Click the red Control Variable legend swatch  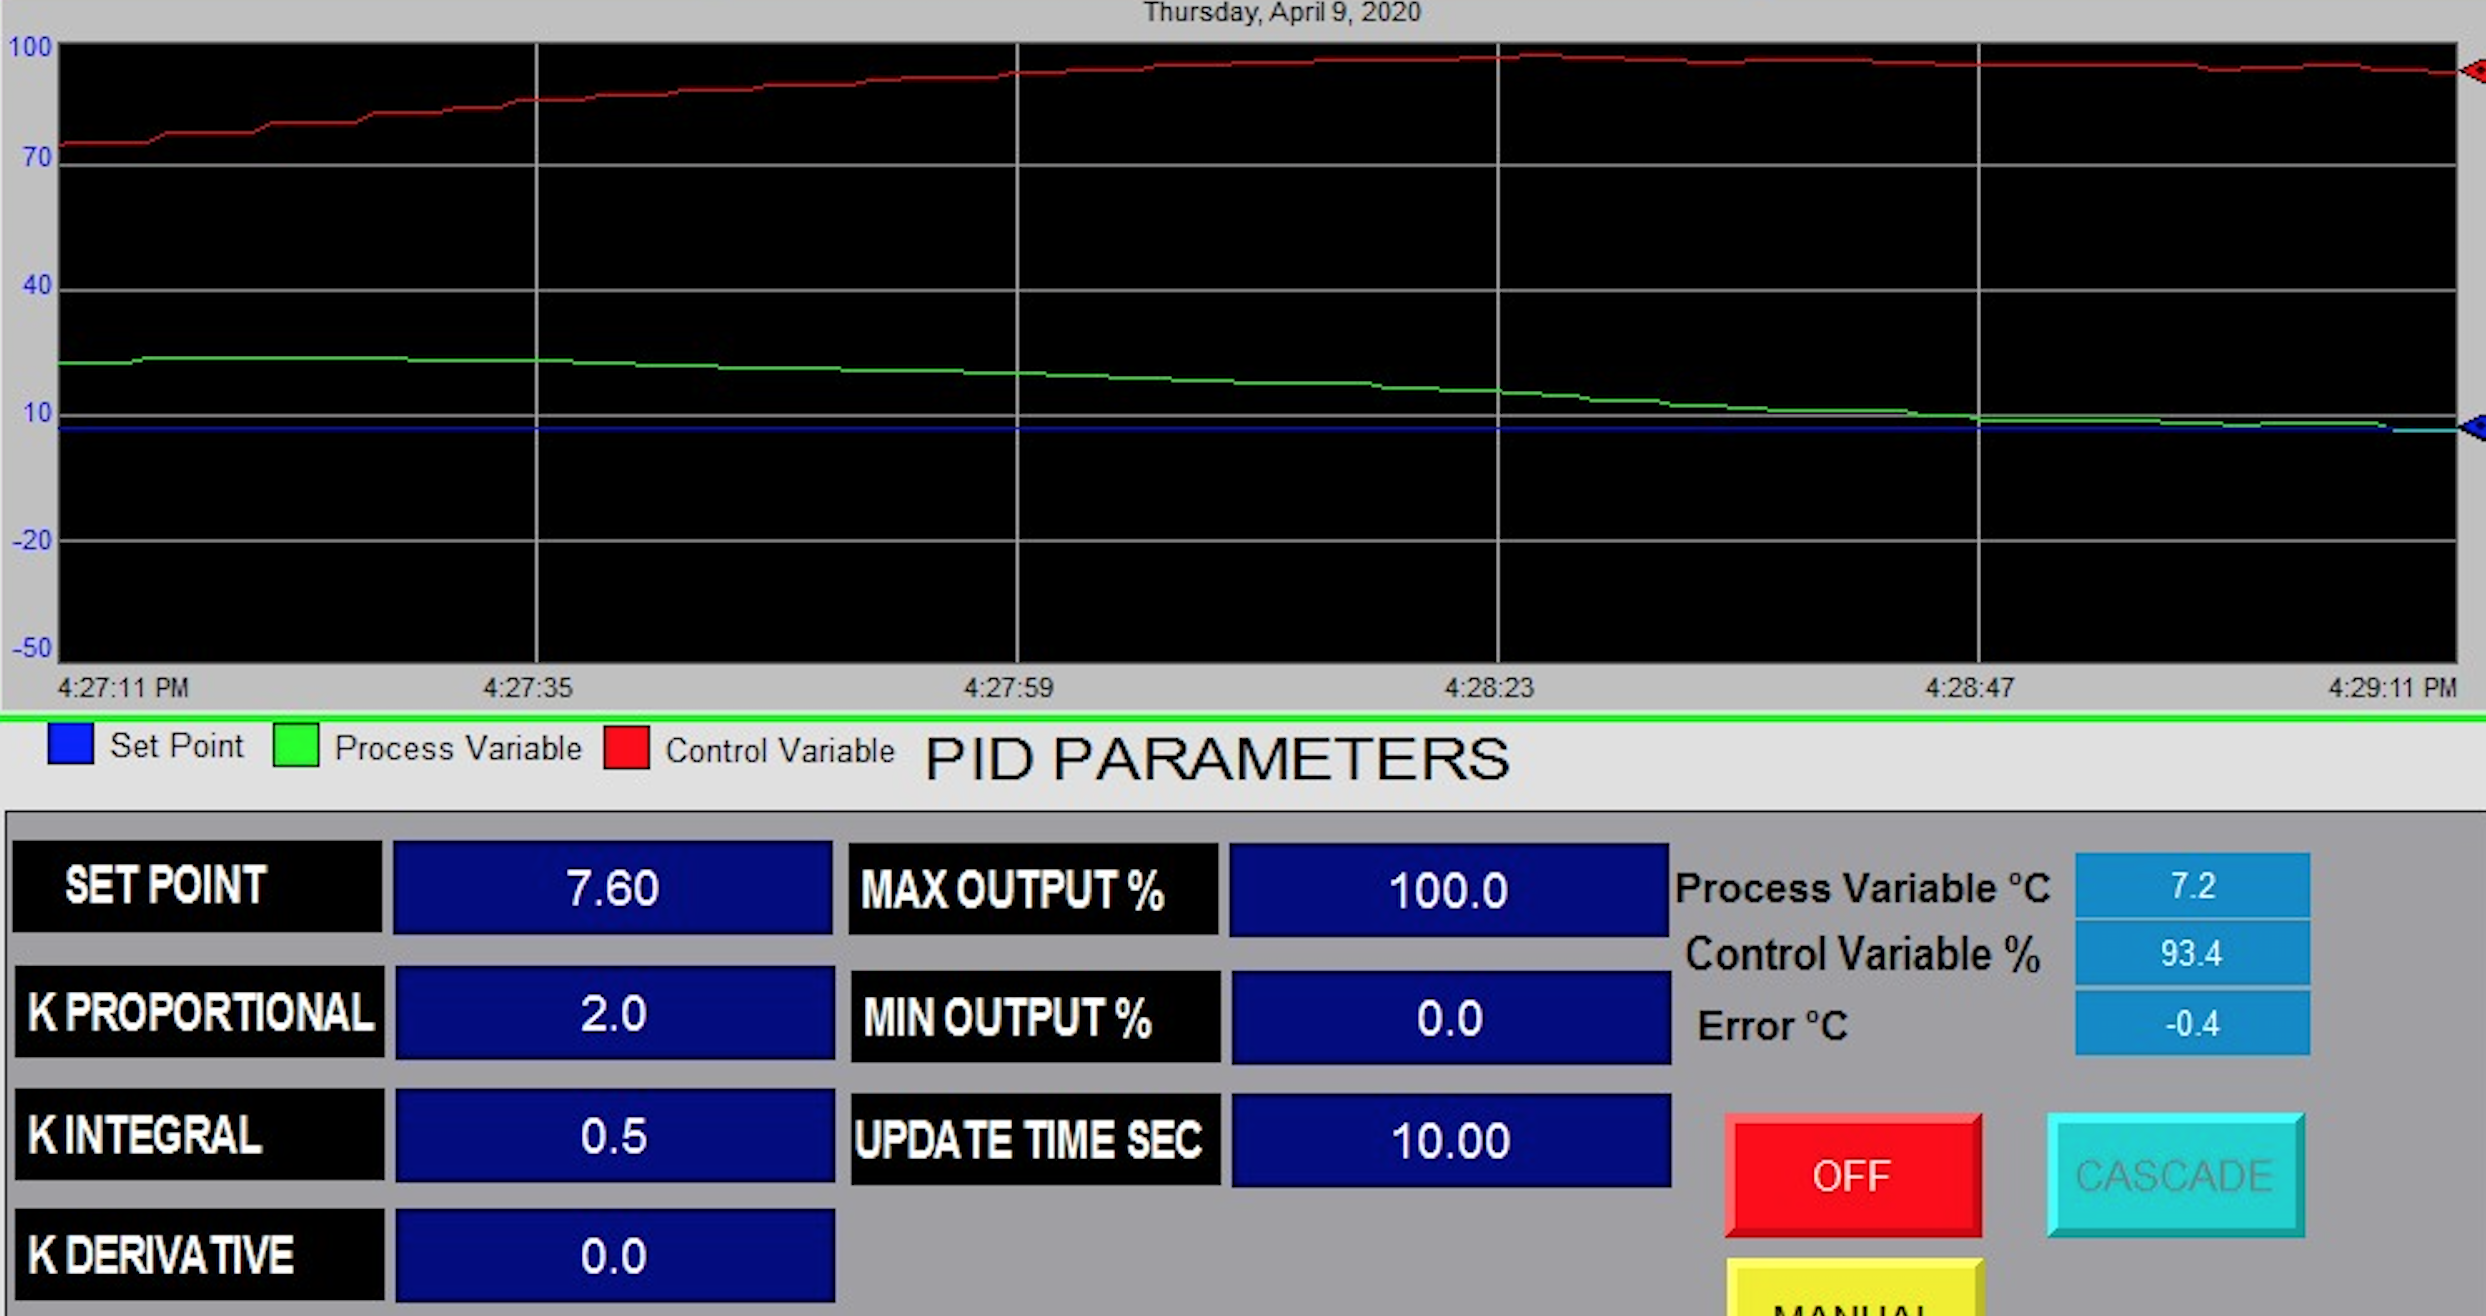point(627,748)
